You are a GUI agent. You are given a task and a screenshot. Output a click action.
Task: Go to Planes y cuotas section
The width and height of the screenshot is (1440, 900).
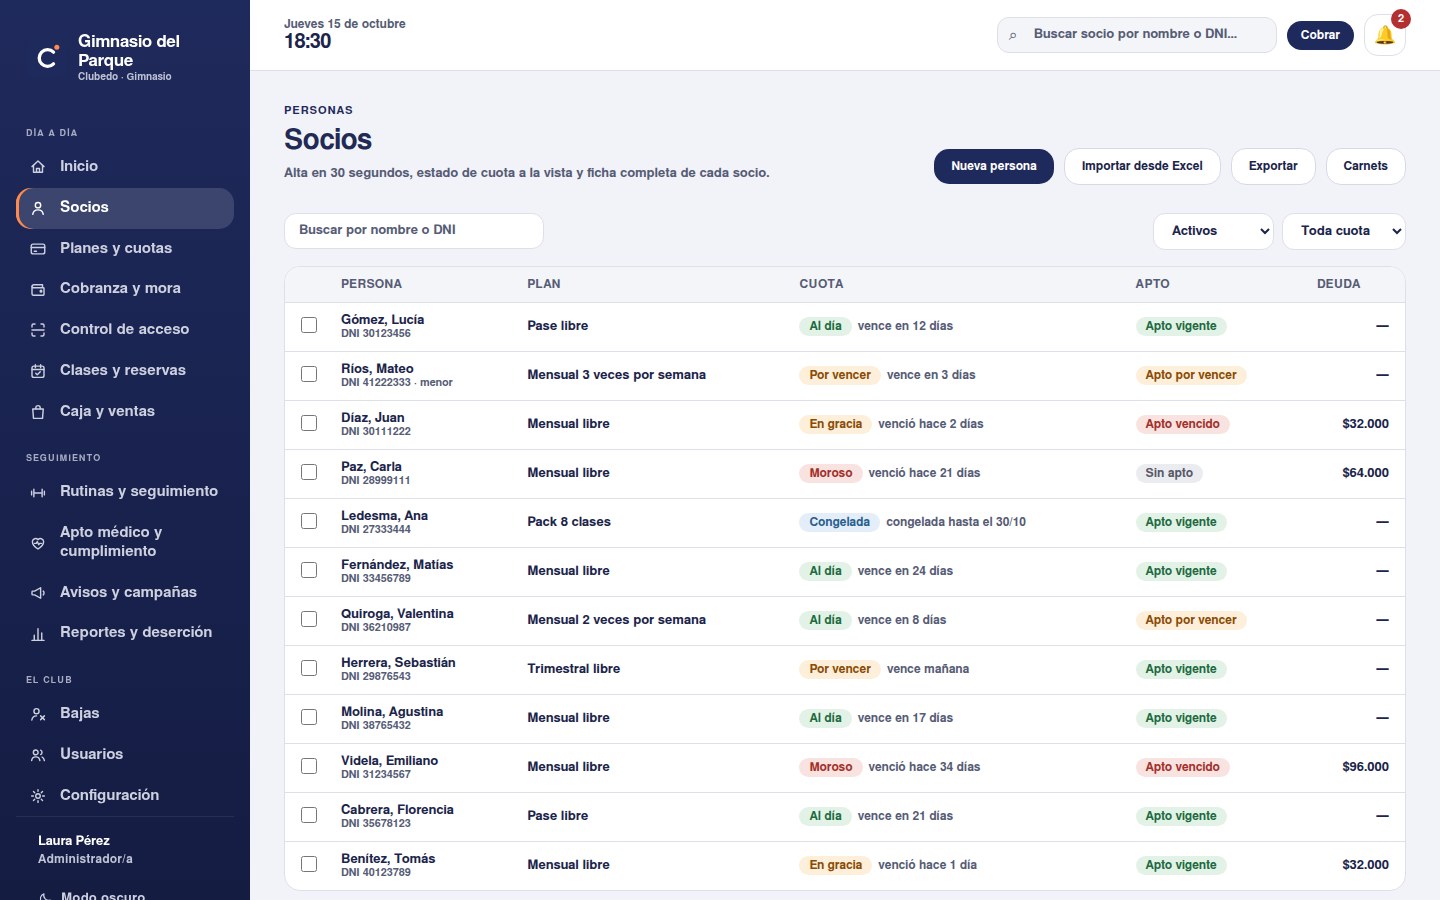[125, 248]
